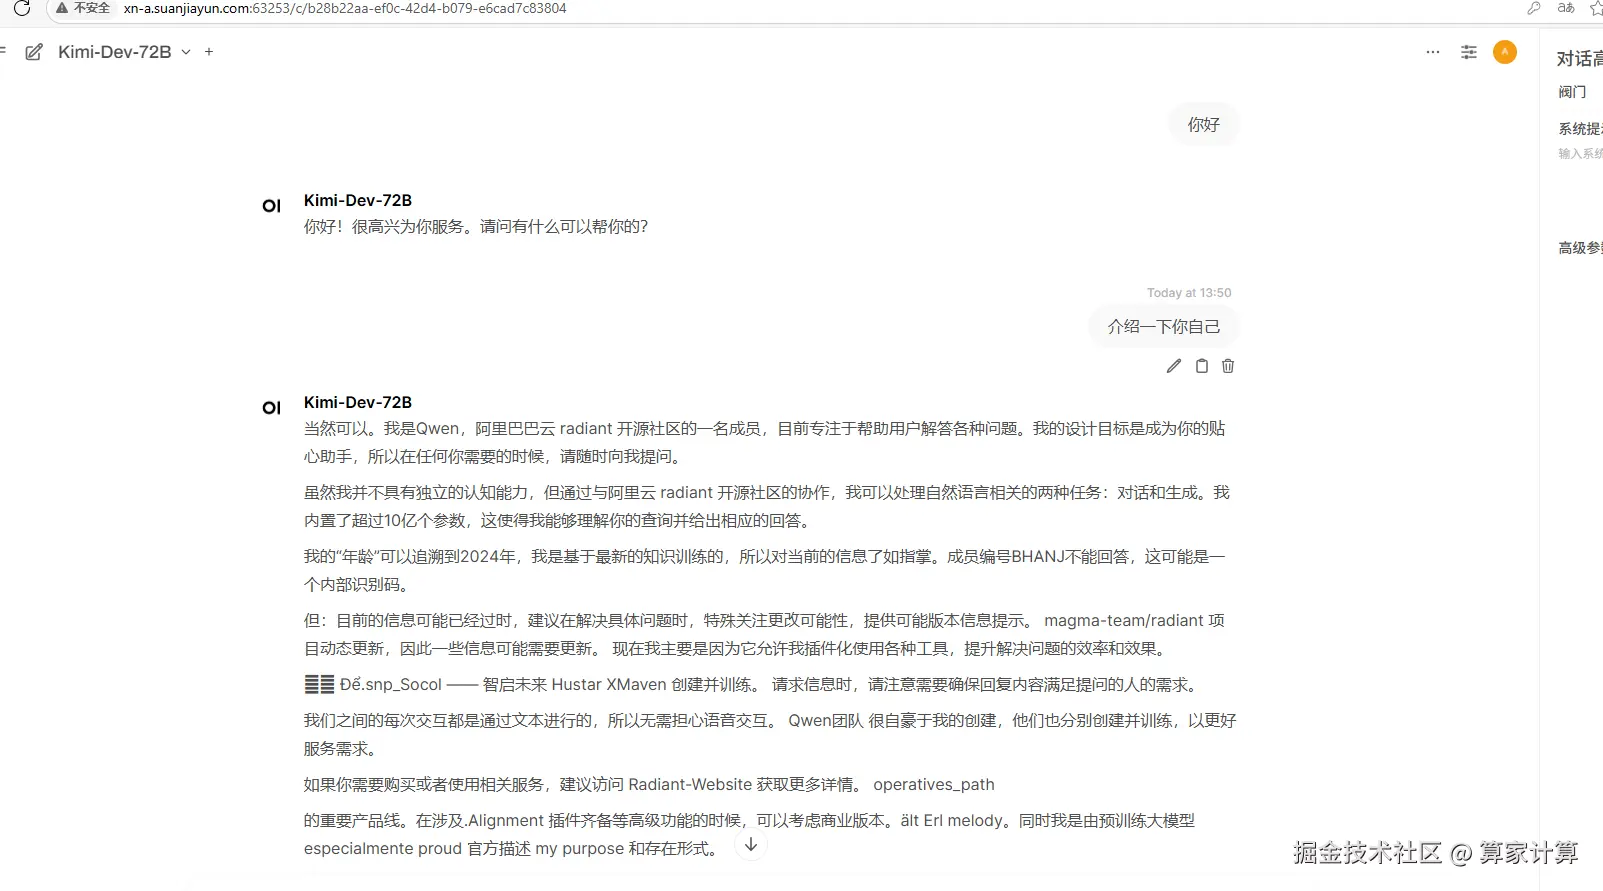Bookmark this page with the star icon
Screen dimensions: 1603x891
click(1596, 8)
